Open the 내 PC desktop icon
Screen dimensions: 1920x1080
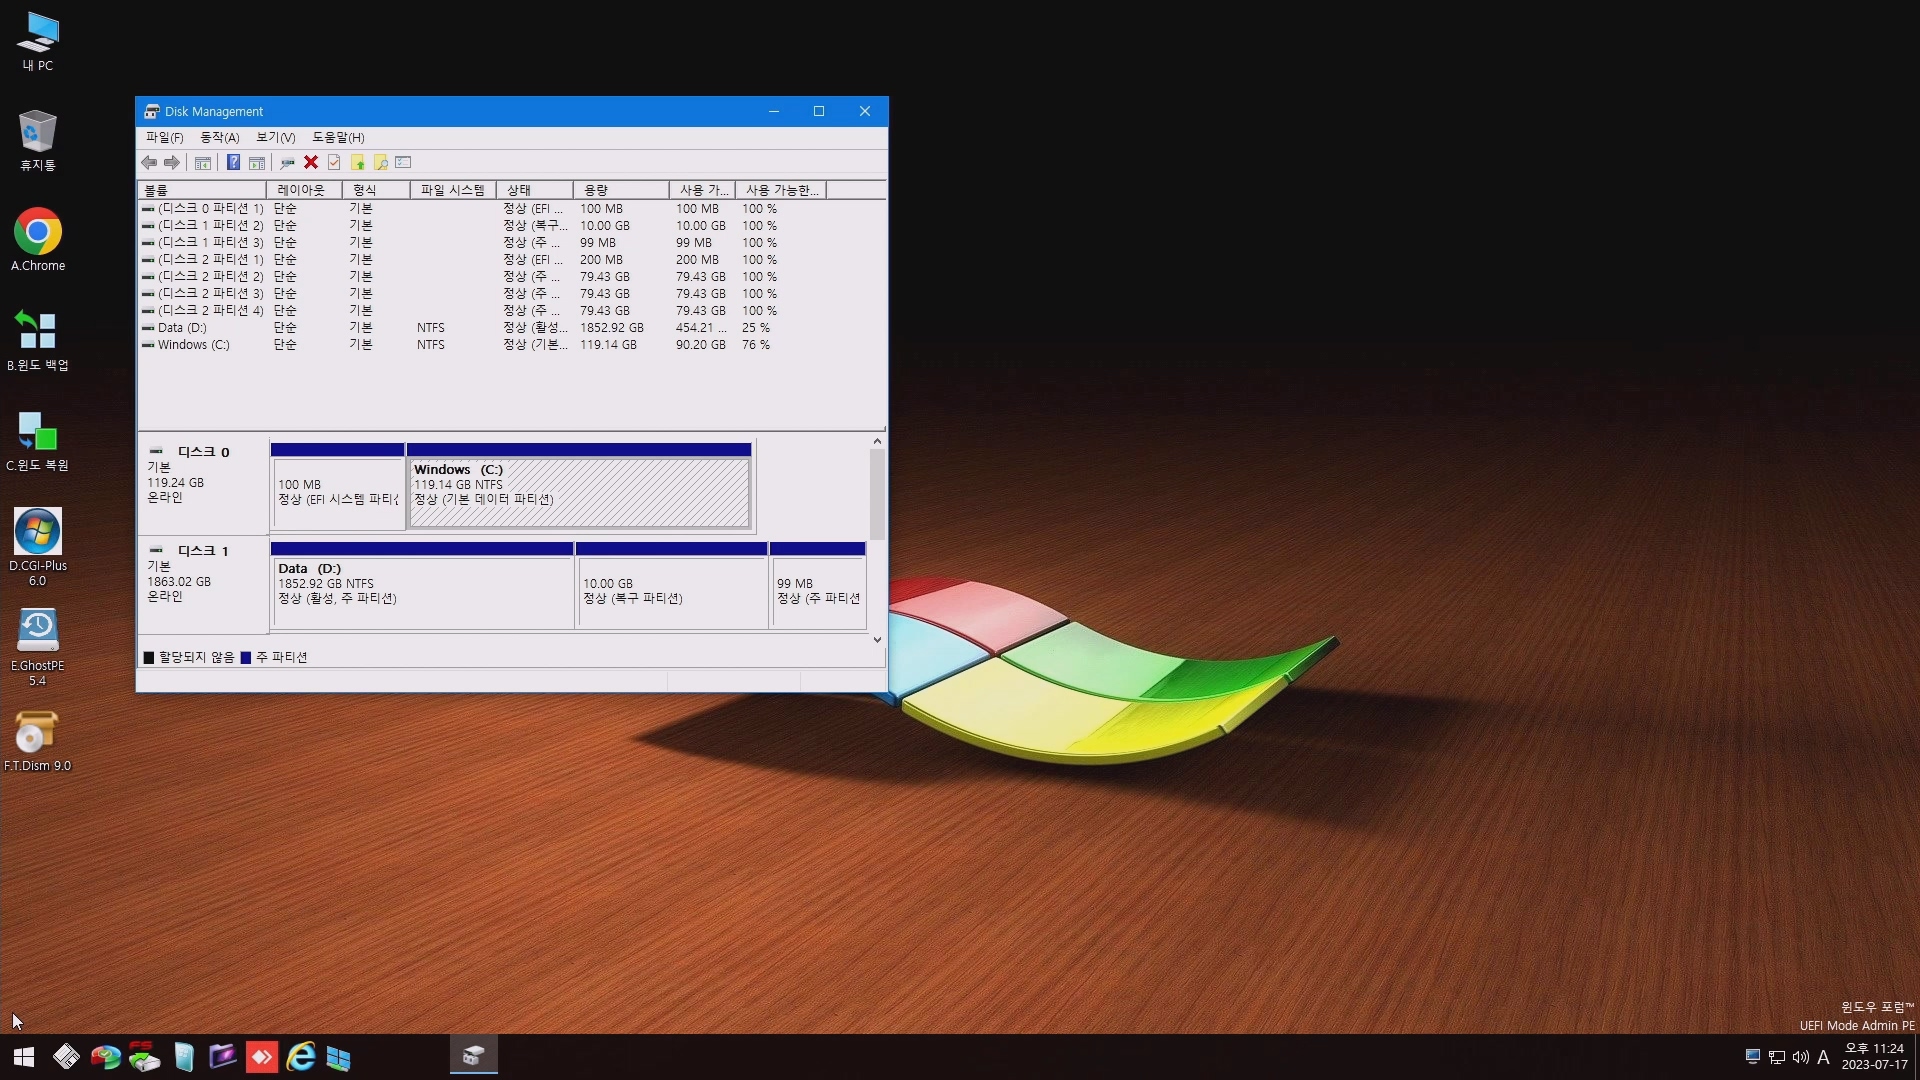tap(38, 41)
